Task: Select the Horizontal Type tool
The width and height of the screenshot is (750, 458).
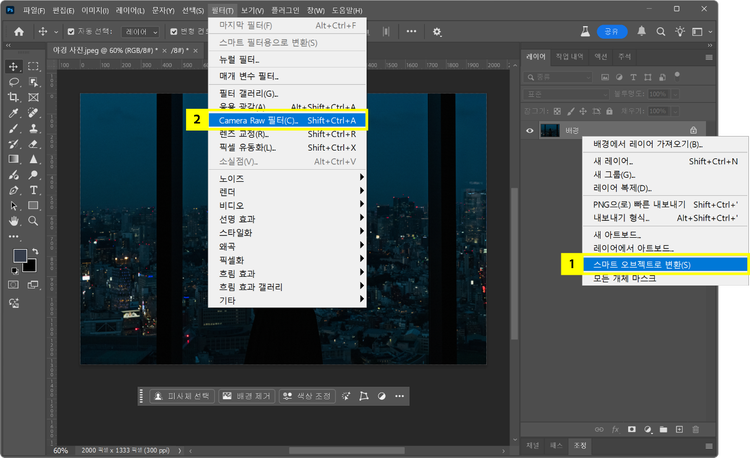Action: [x=33, y=190]
